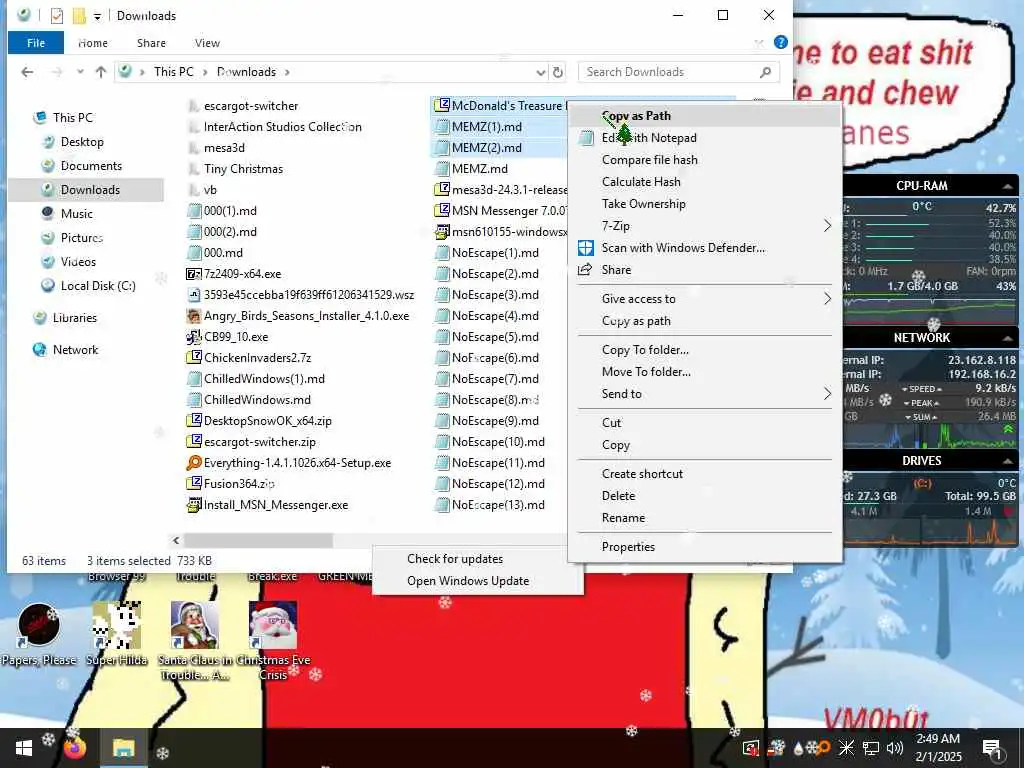Click the horizontal scrollbar thumb

tap(259, 541)
